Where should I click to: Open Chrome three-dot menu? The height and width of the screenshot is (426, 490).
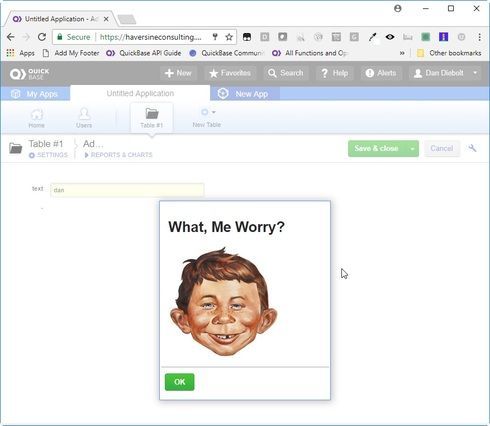[479, 37]
